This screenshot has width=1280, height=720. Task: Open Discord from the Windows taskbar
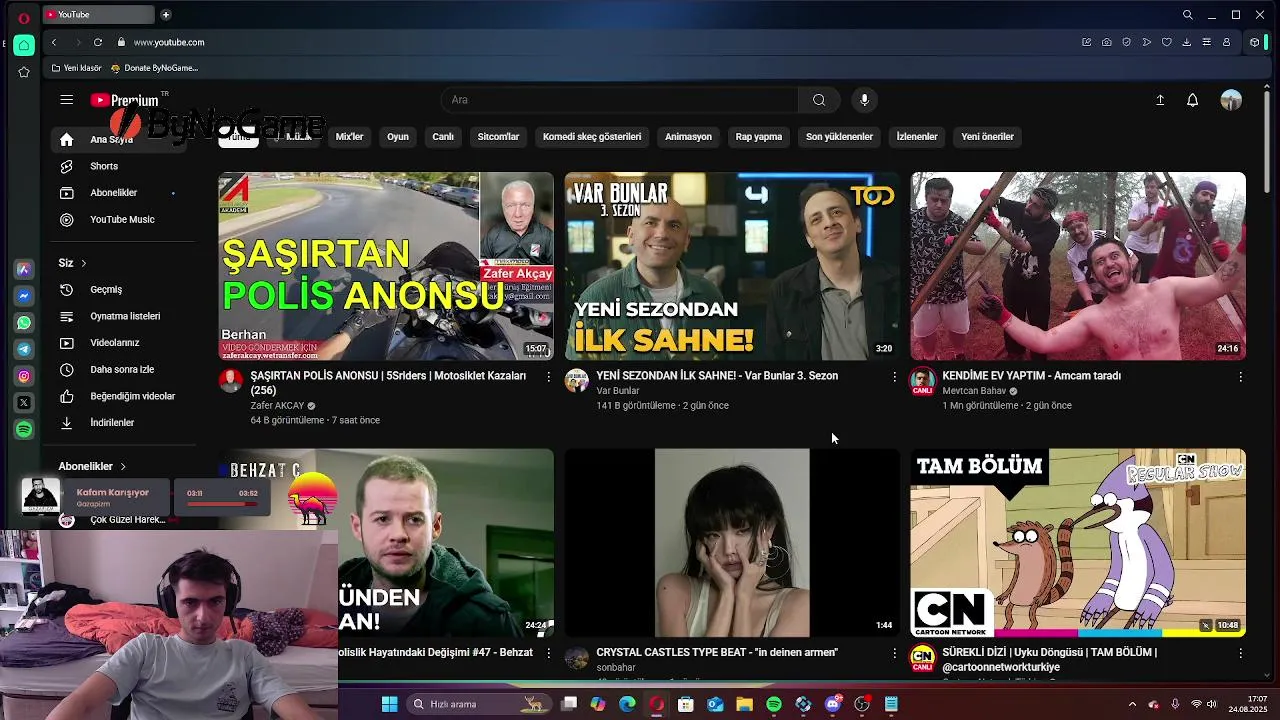coord(833,704)
